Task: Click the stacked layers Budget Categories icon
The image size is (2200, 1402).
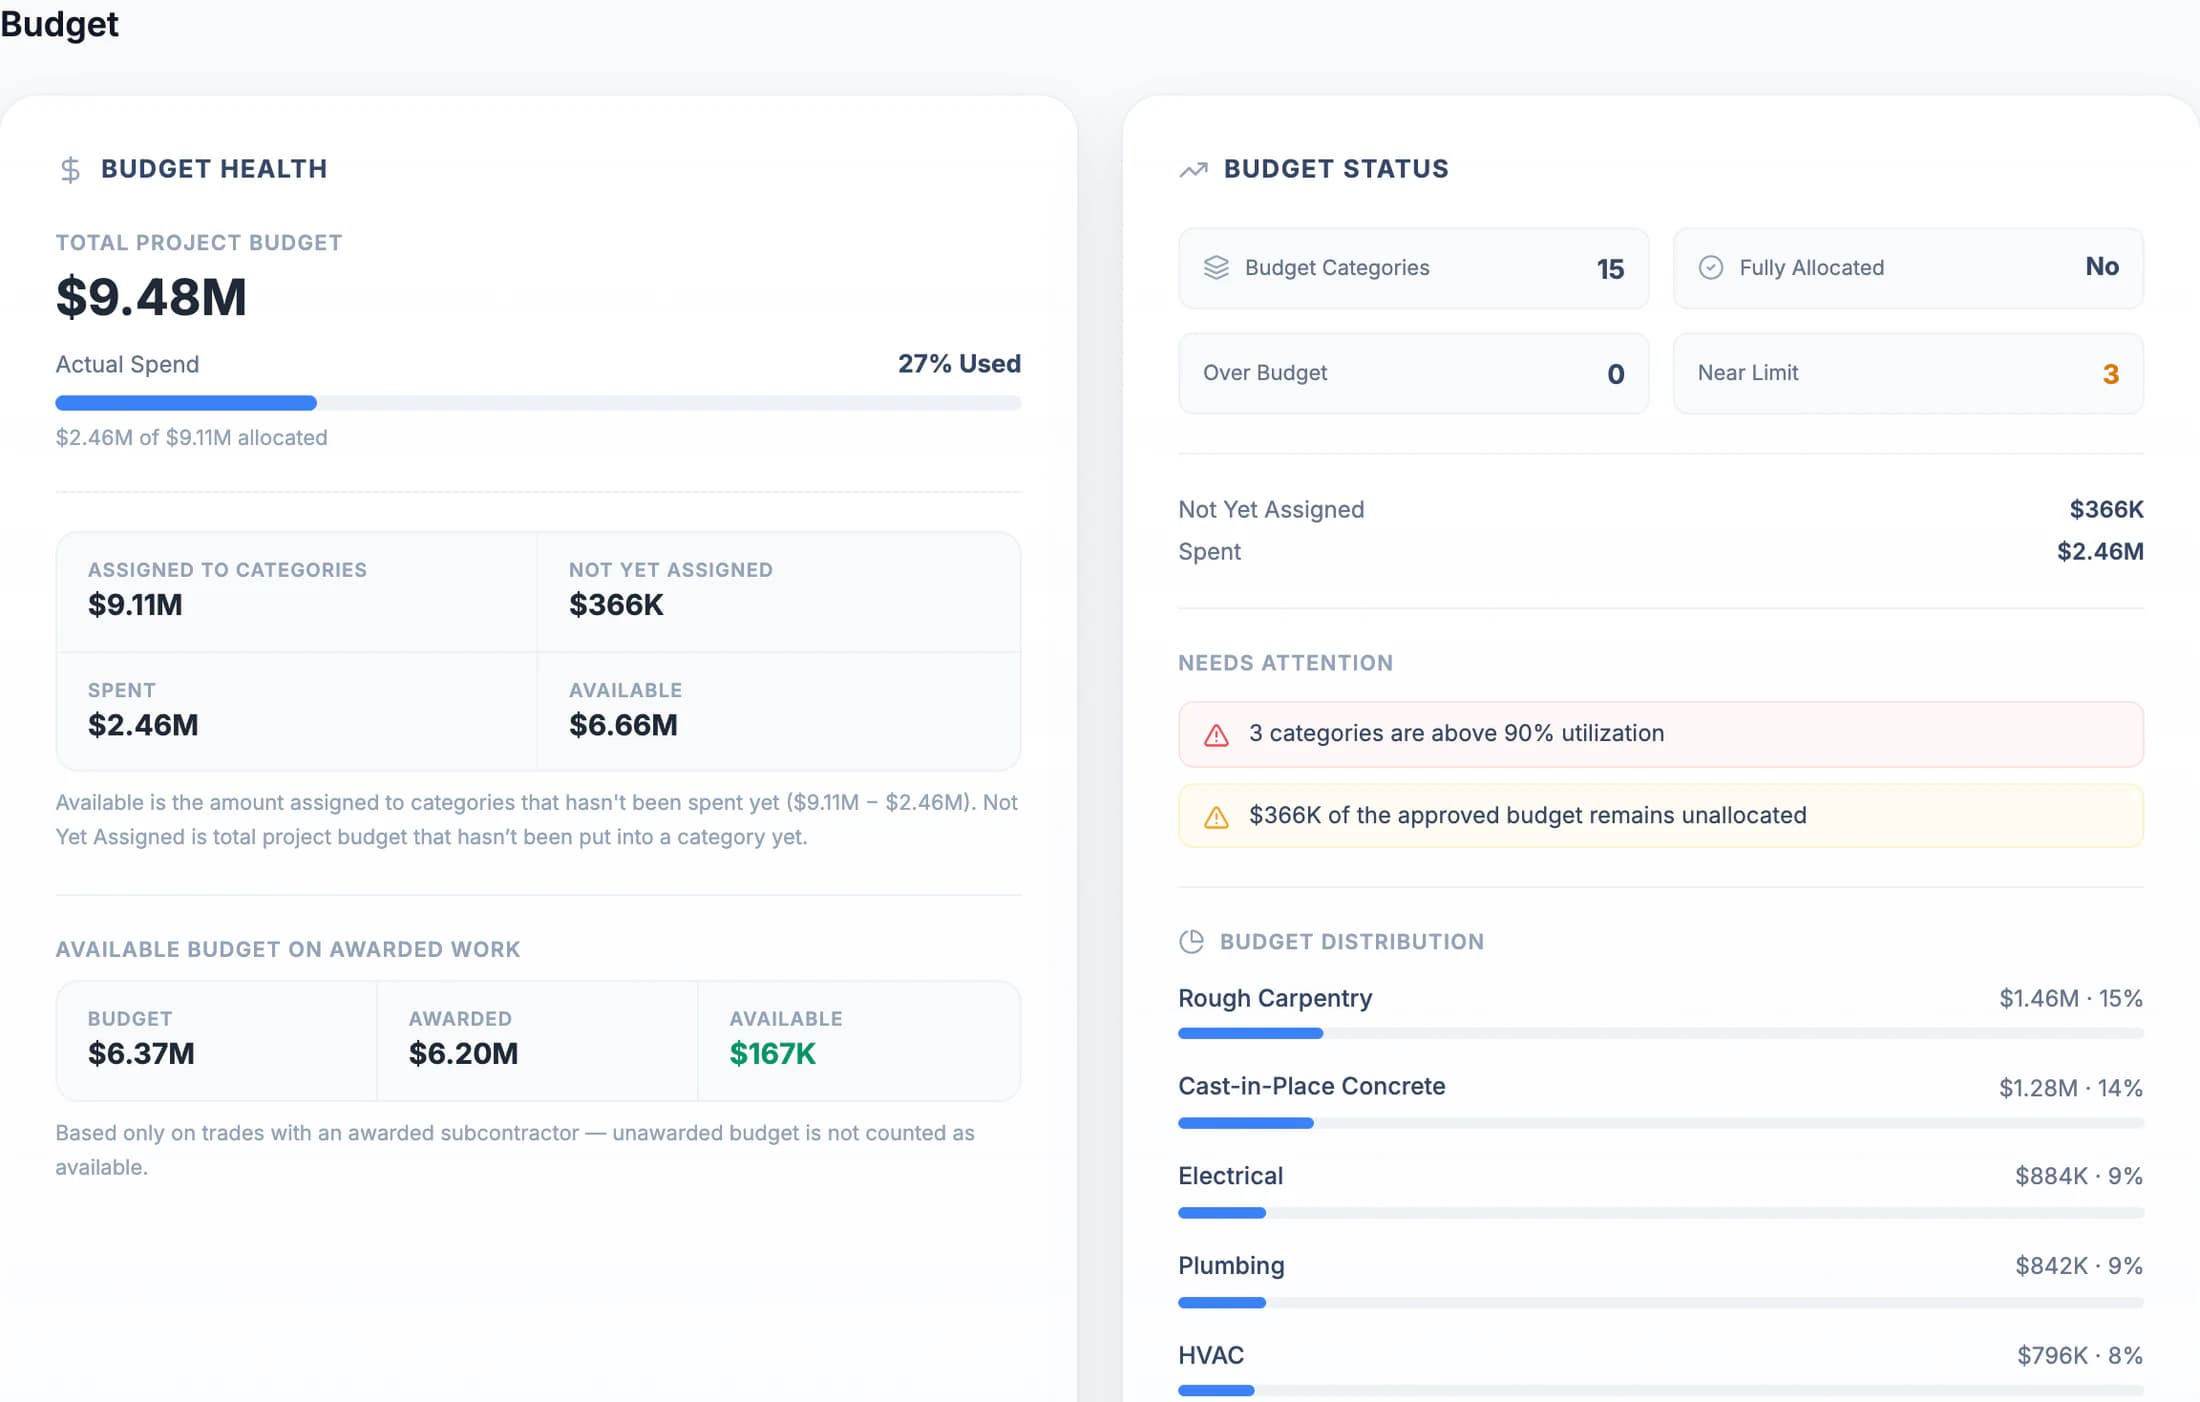Action: coord(1216,267)
